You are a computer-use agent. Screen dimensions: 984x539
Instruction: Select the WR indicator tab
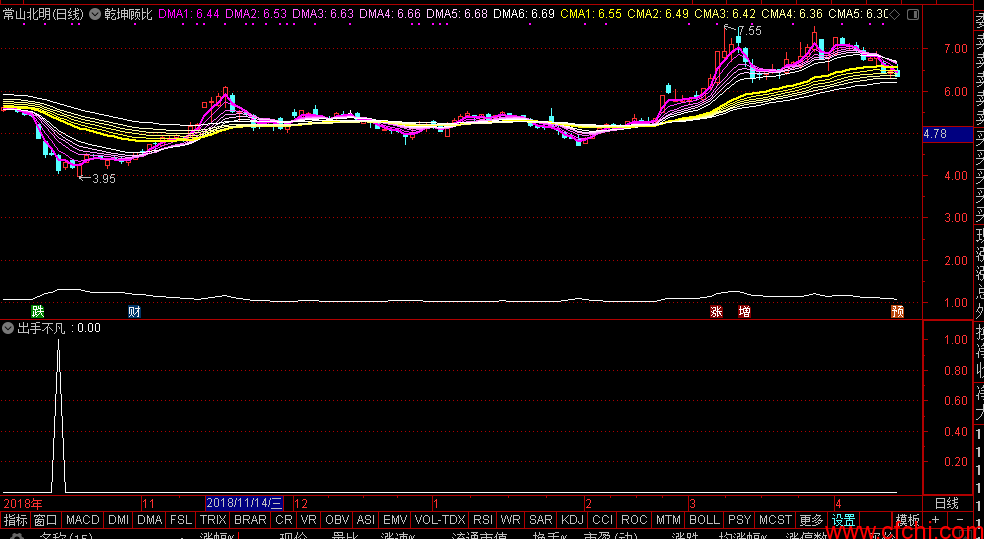(511, 520)
